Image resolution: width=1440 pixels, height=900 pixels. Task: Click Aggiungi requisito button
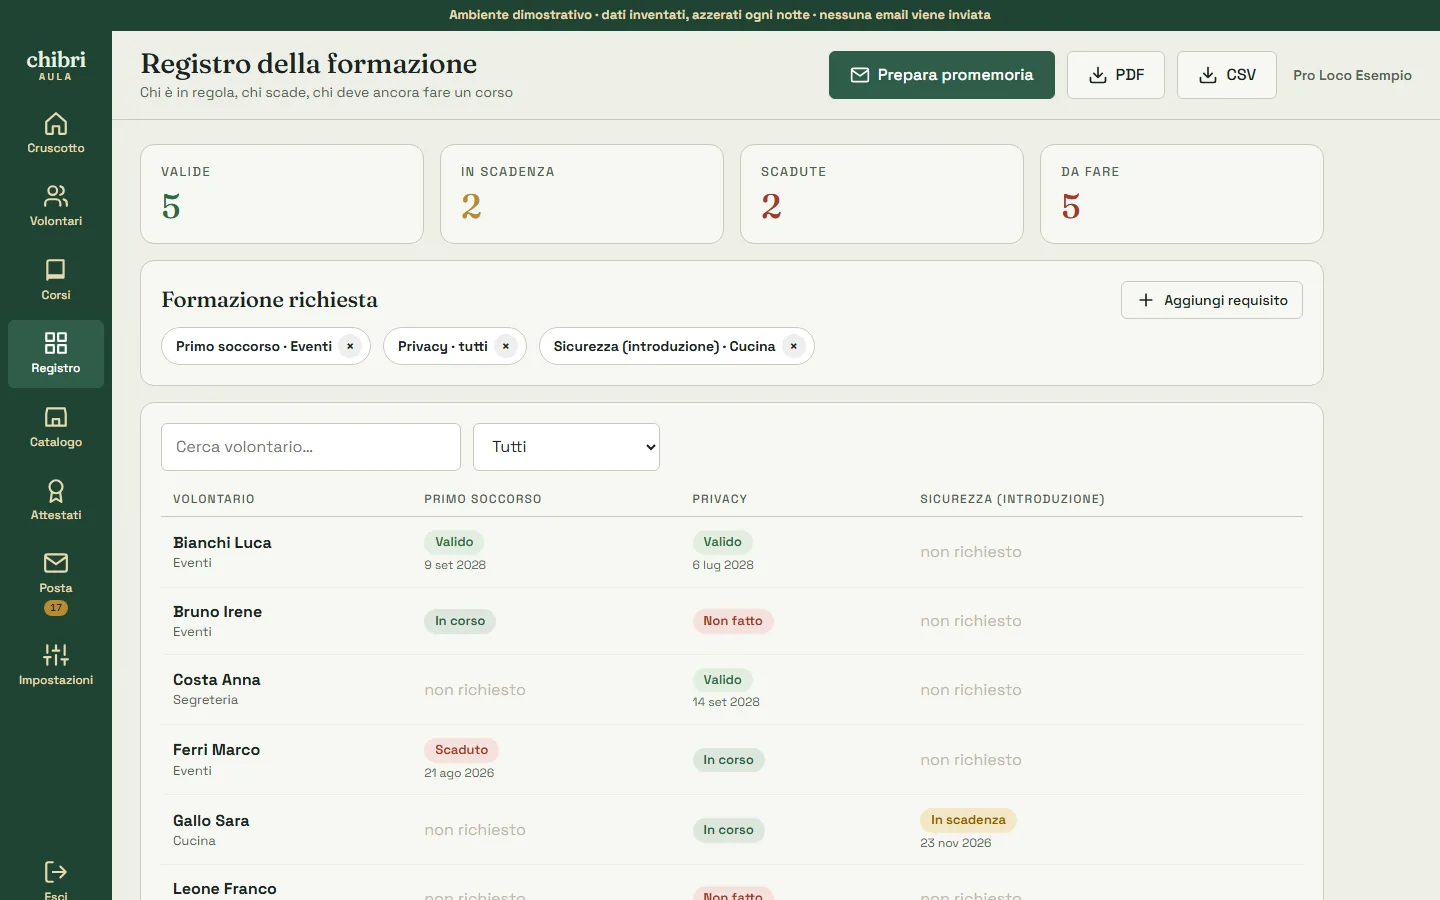1212,300
